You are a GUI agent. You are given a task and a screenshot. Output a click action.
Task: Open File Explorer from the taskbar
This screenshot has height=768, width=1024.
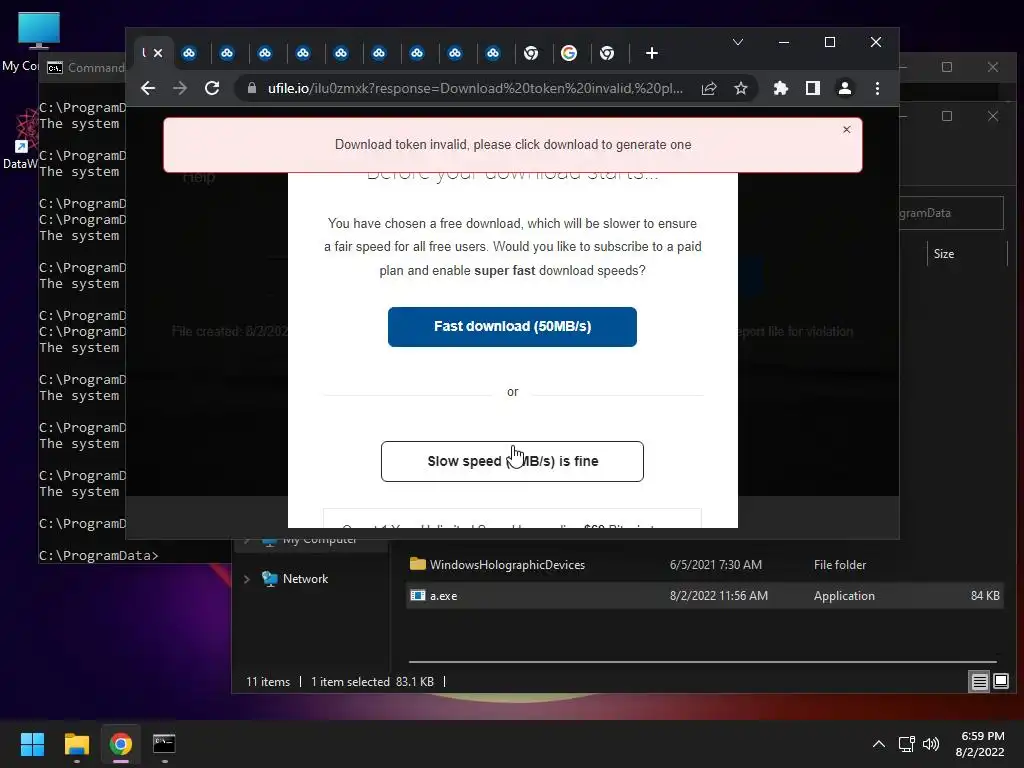pyautogui.click(x=76, y=744)
